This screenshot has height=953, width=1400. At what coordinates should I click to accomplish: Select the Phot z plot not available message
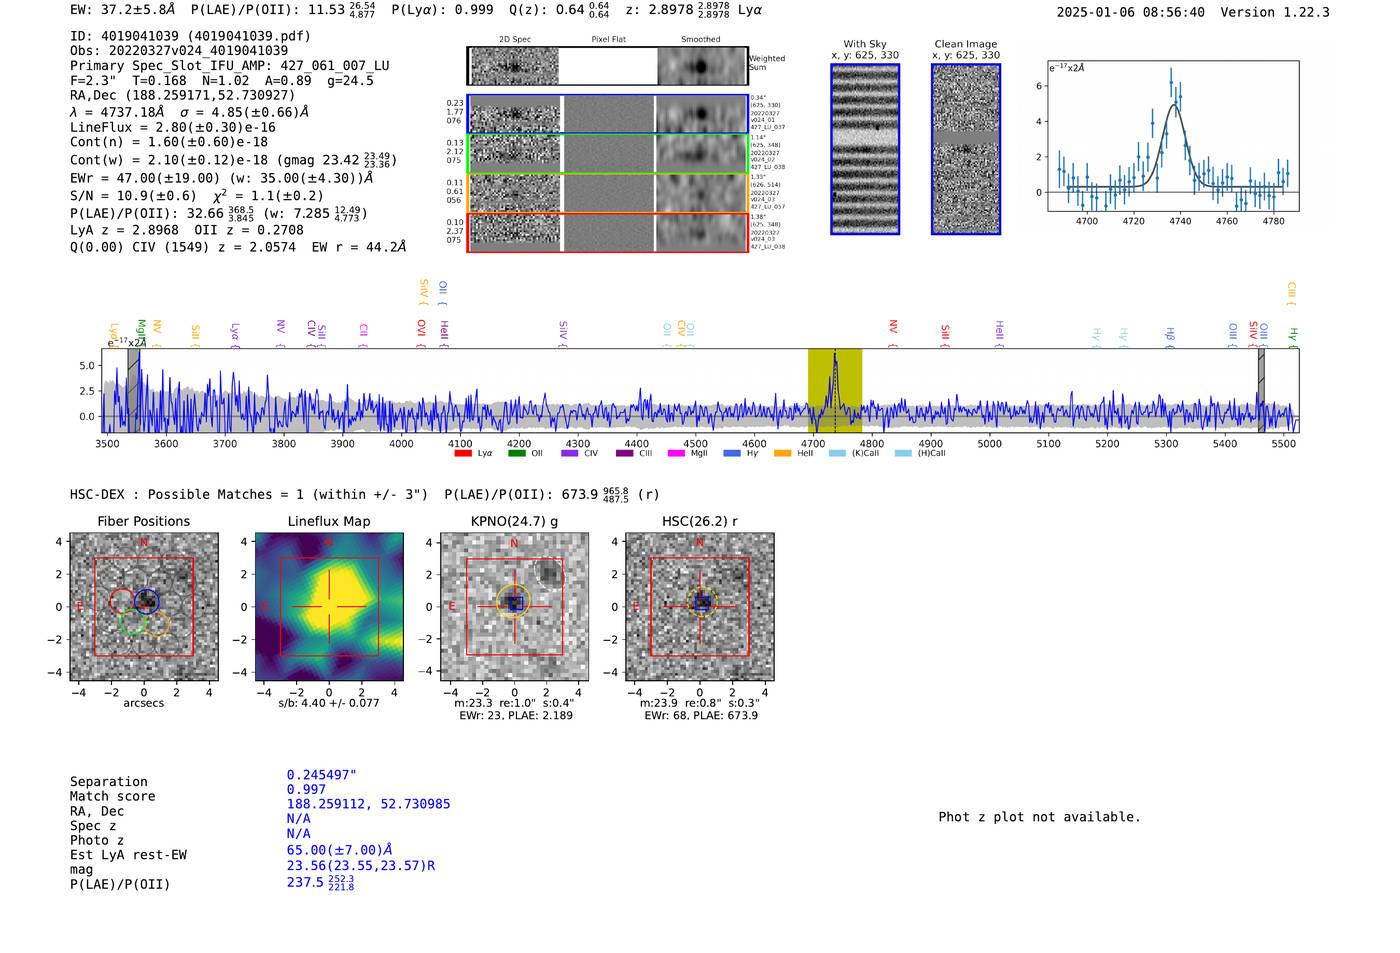point(1039,817)
